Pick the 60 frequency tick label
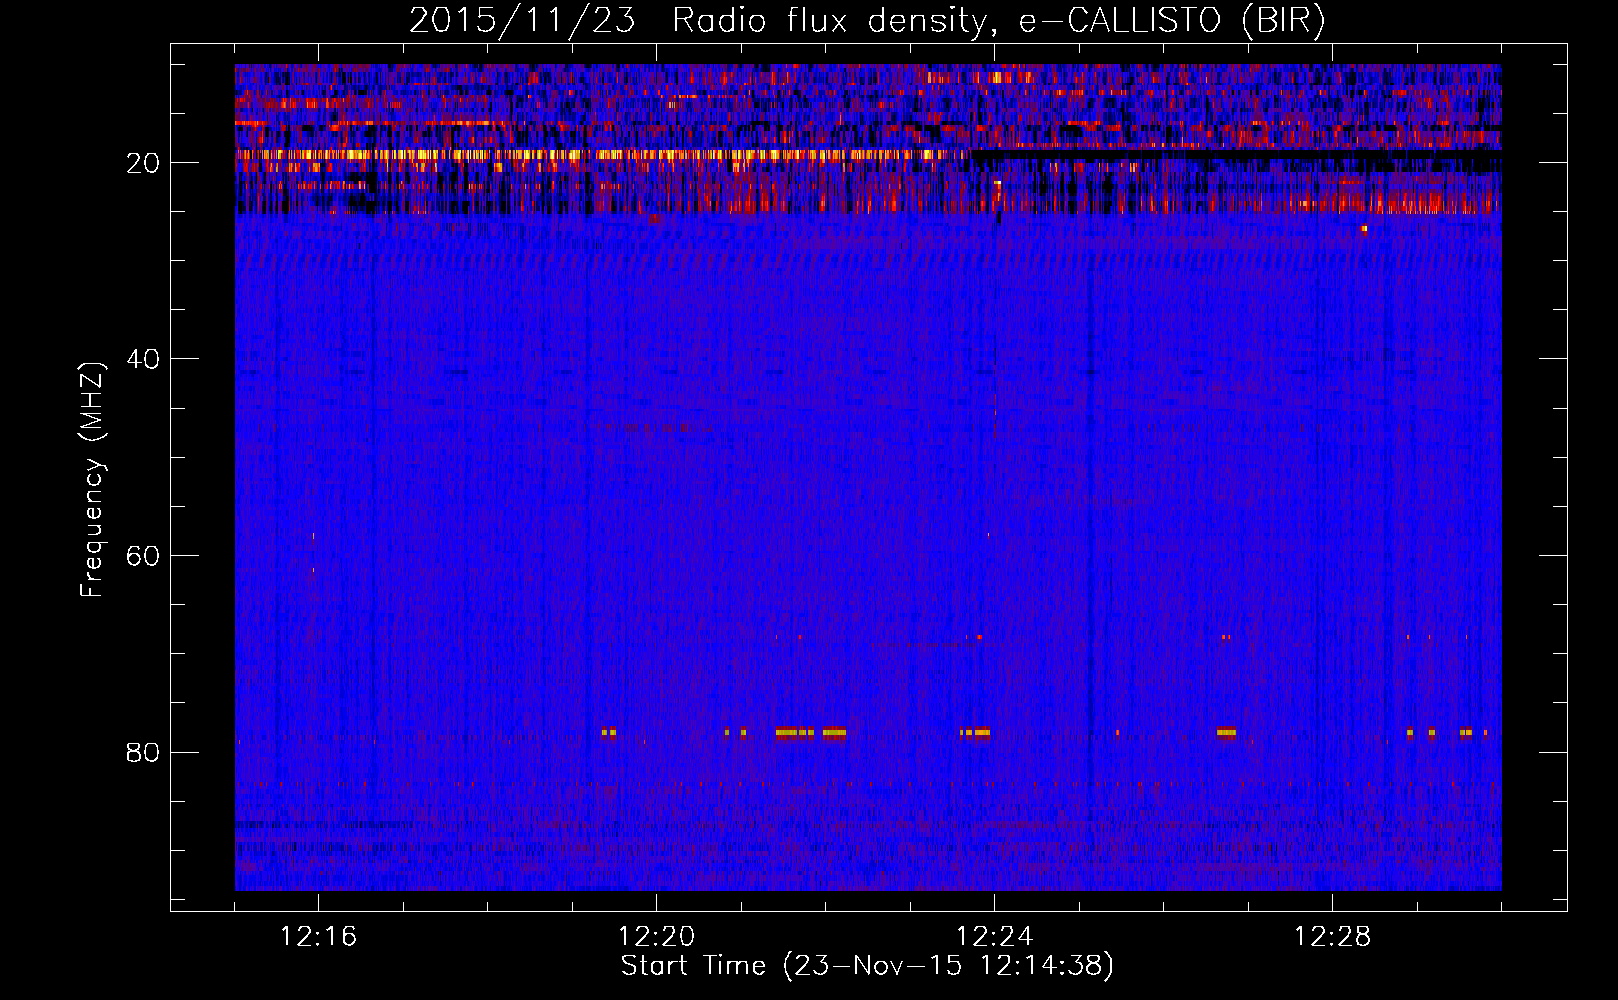The height and width of the screenshot is (1000, 1618). pyautogui.click(x=143, y=556)
